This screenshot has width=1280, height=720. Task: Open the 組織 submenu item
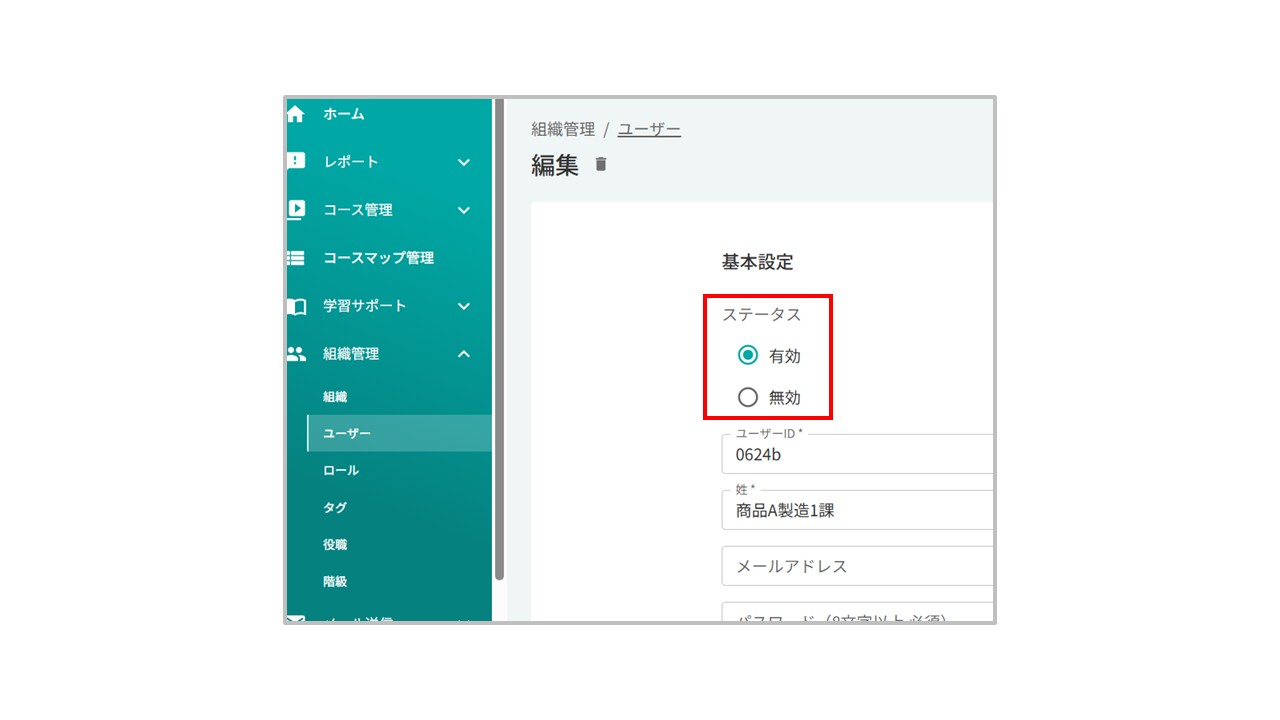(x=335, y=397)
